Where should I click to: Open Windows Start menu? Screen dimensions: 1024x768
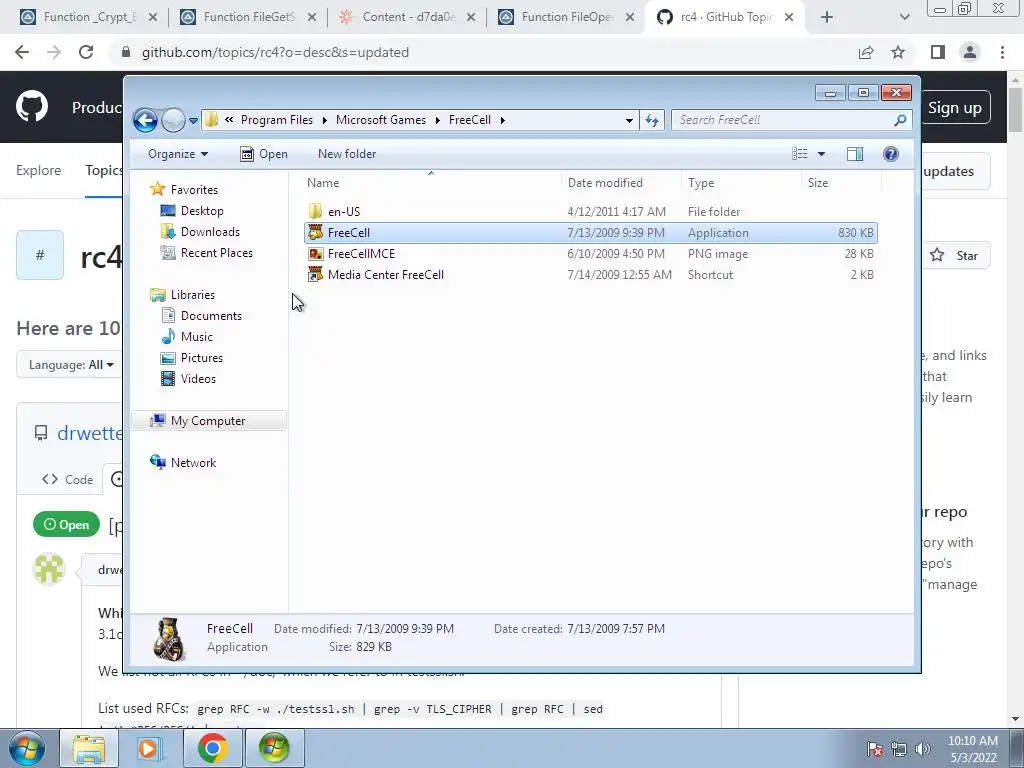tap(26, 748)
